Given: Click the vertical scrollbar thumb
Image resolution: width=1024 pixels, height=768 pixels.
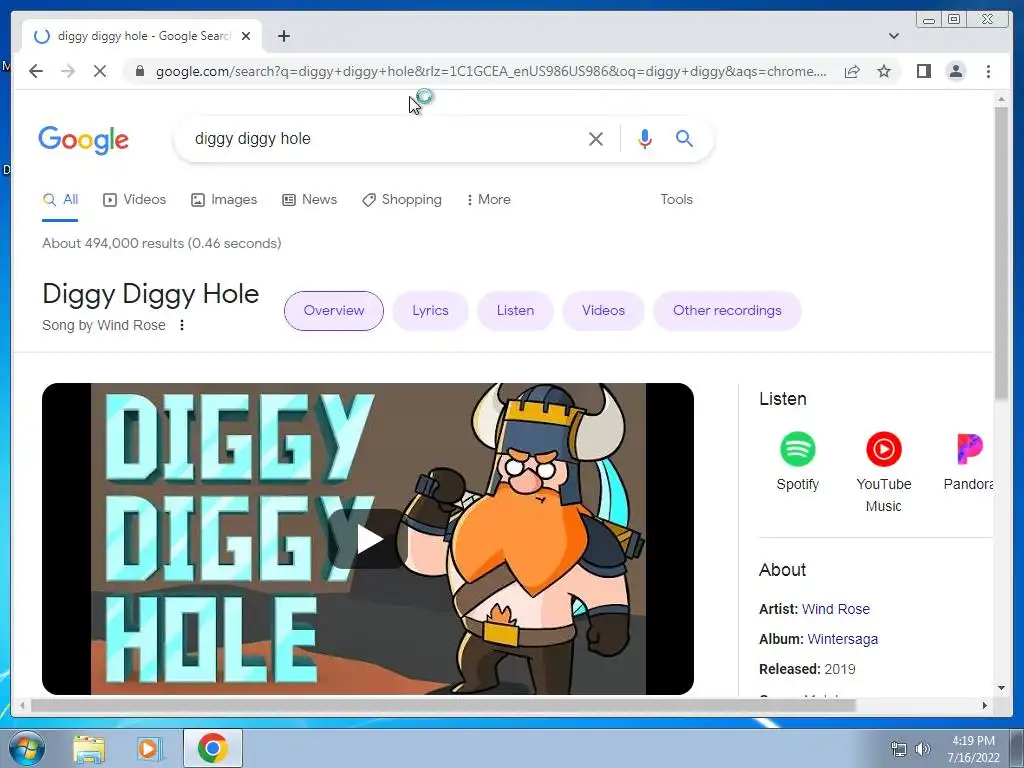Looking at the screenshot, I should pyautogui.click(x=1001, y=253).
